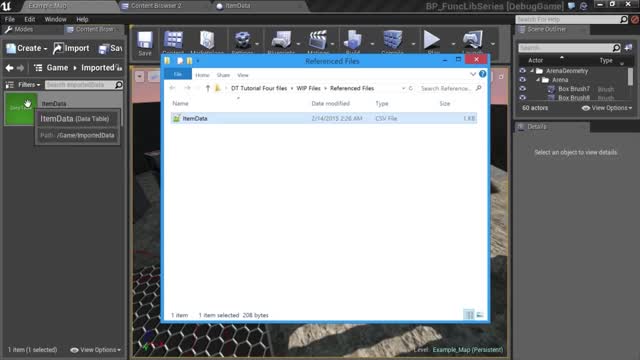Click the folder tree icon before Game
The image size is (640, 360).
pos(38,68)
